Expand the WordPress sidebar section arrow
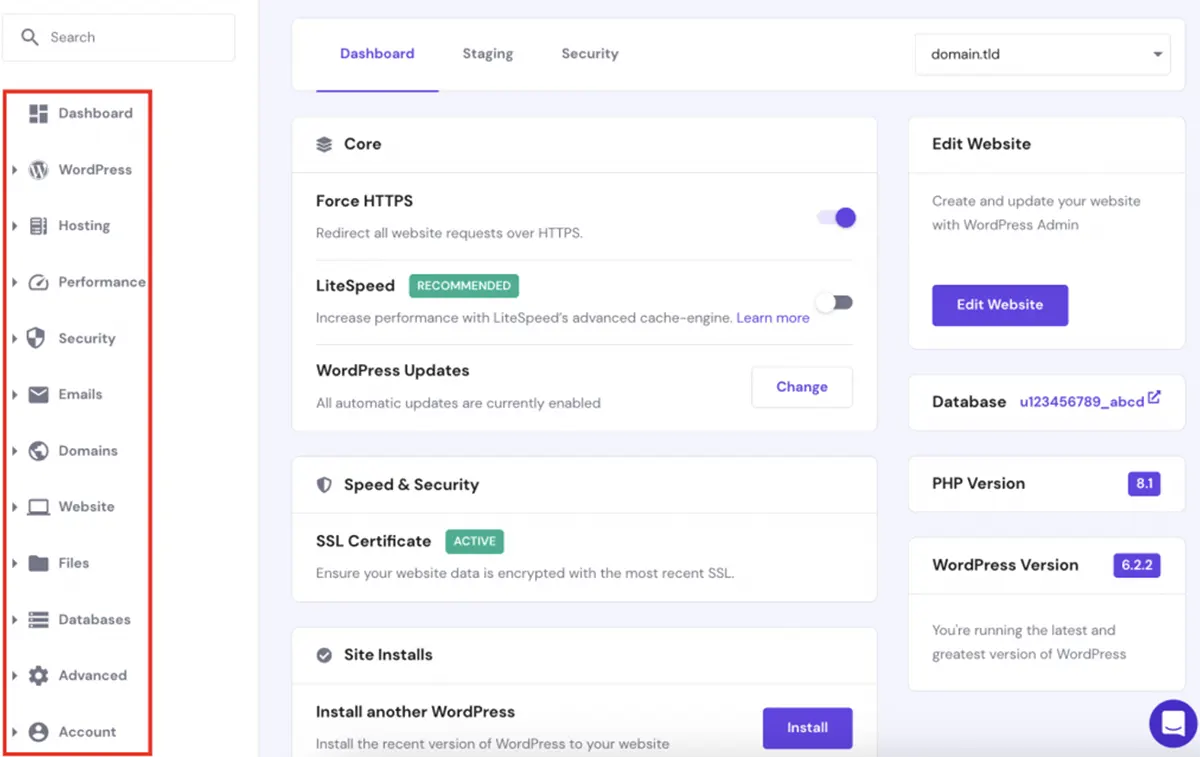The width and height of the screenshot is (1200, 757). (x=14, y=170)
